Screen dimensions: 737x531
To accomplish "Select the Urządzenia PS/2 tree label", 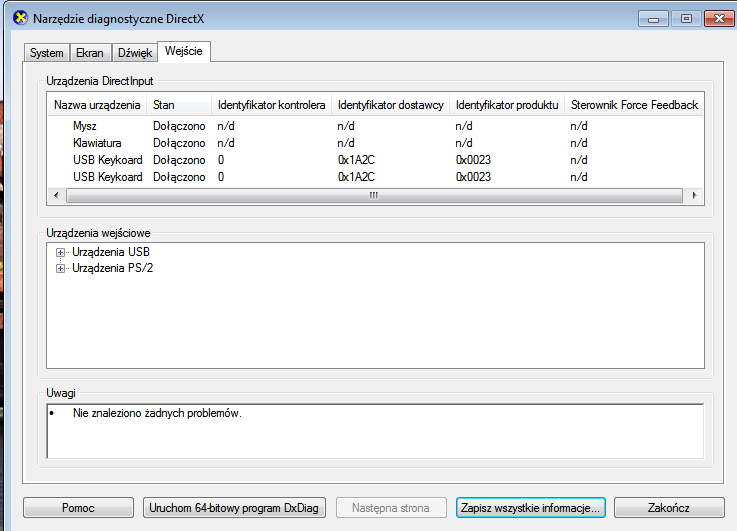I will pyautogui.click(x=112, y=268).
